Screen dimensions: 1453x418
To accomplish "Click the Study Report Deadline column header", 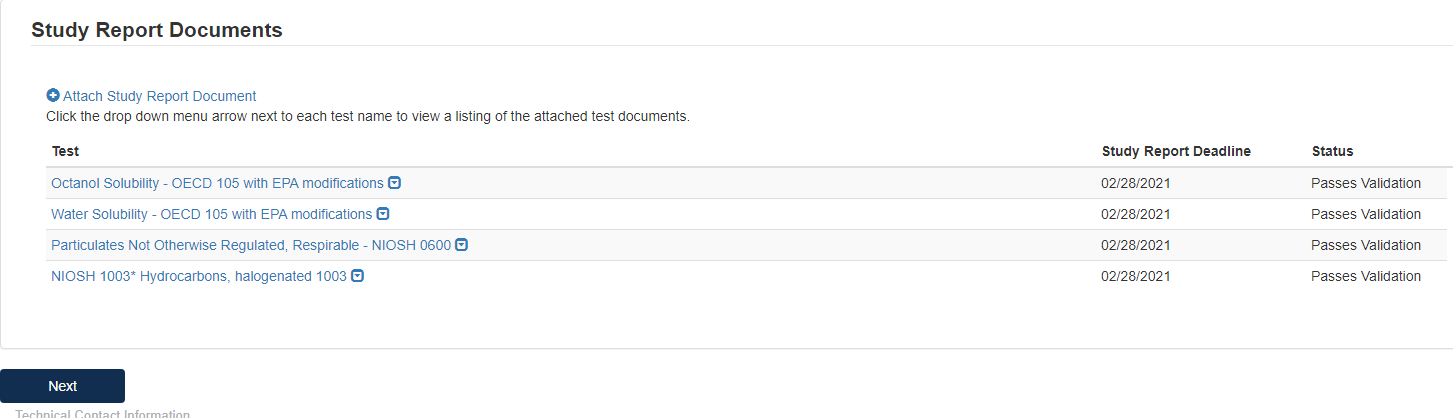I will pos(1176,151).
